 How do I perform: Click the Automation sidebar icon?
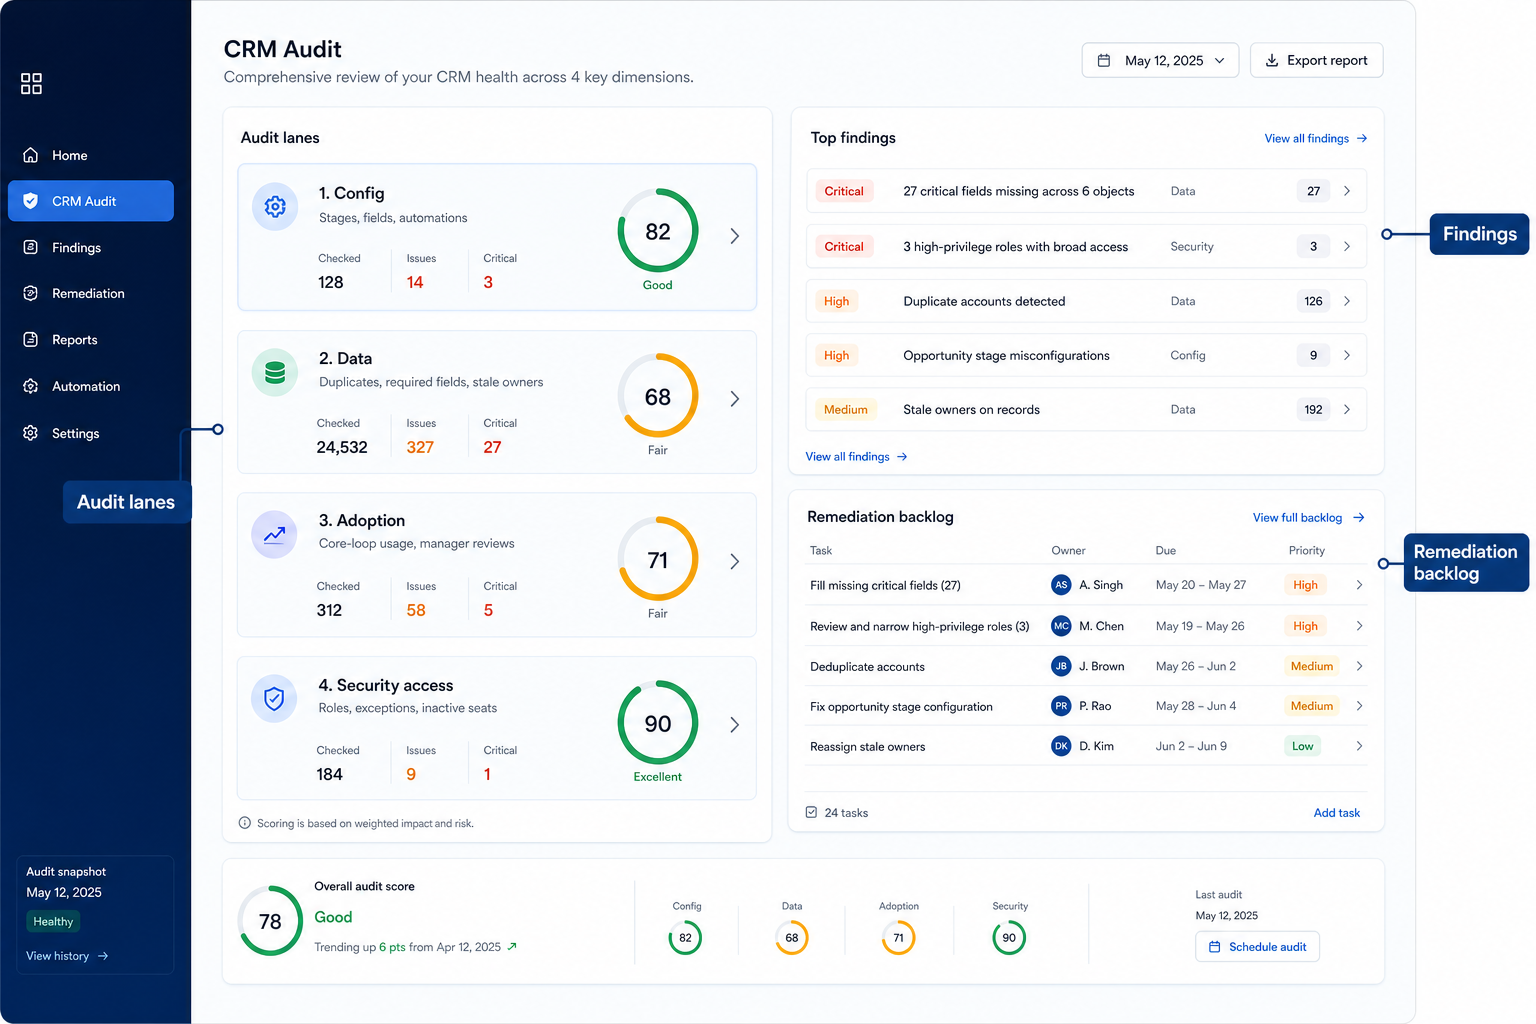[x=31, y=386]
